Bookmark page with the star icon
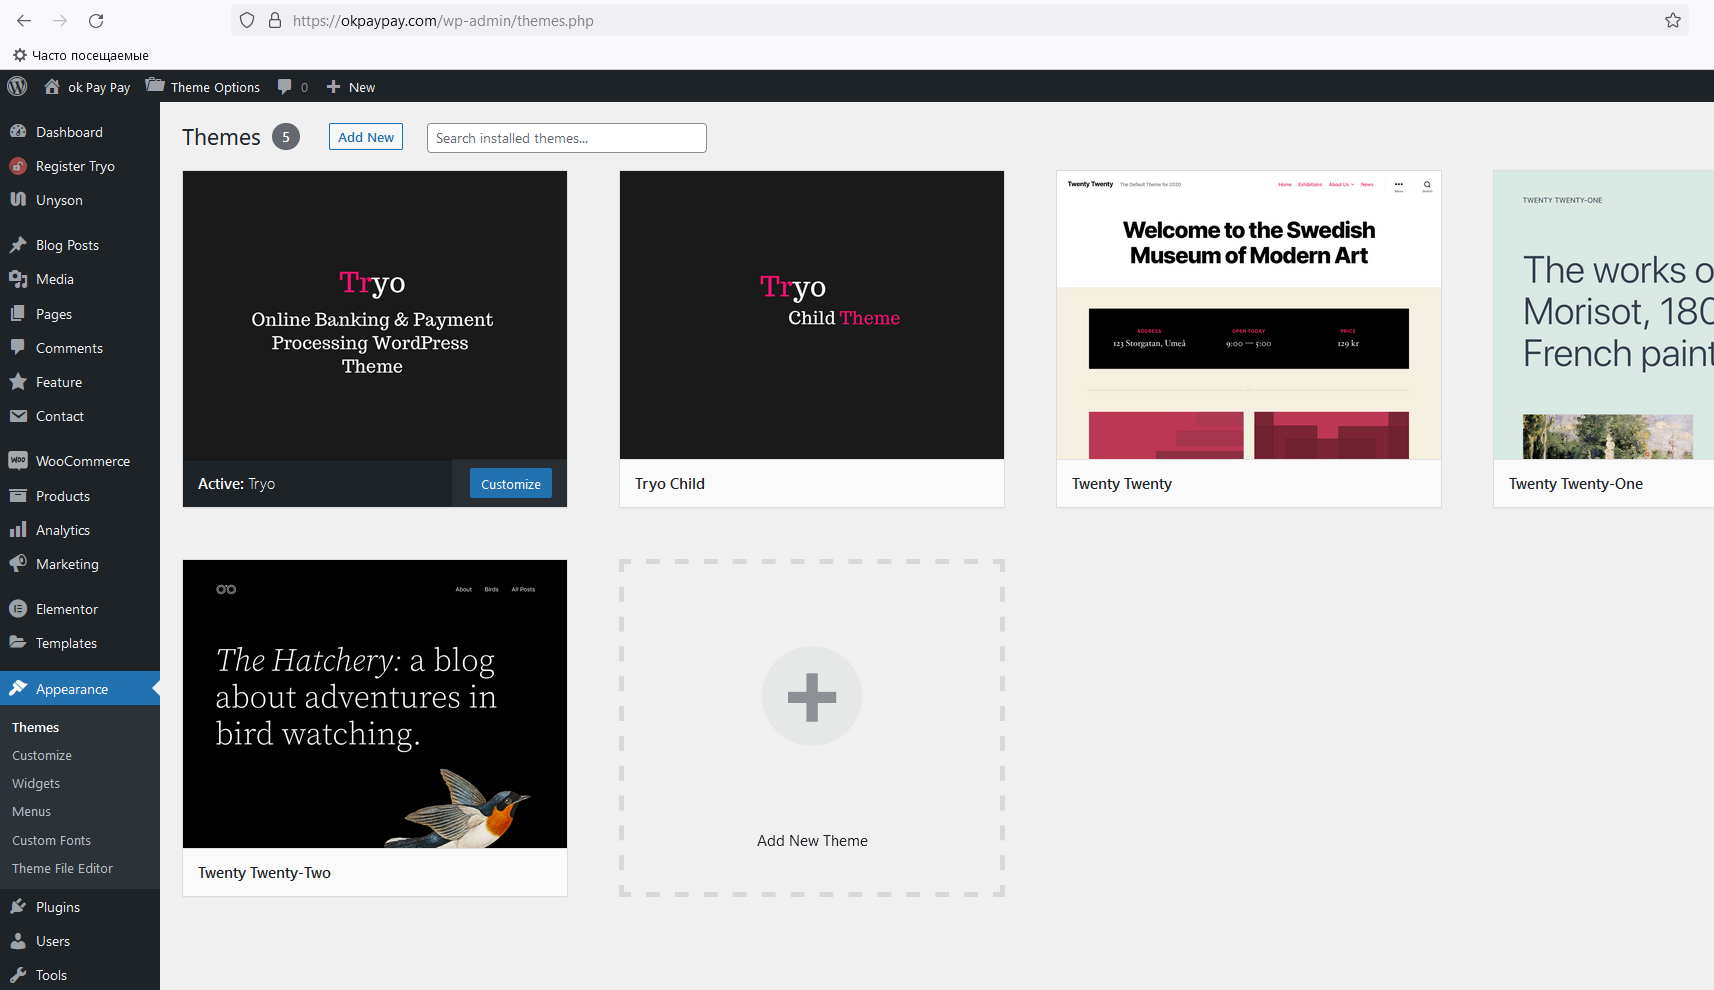The height and width of the screenshot is (990, 1714). [x=1673, y=20]
